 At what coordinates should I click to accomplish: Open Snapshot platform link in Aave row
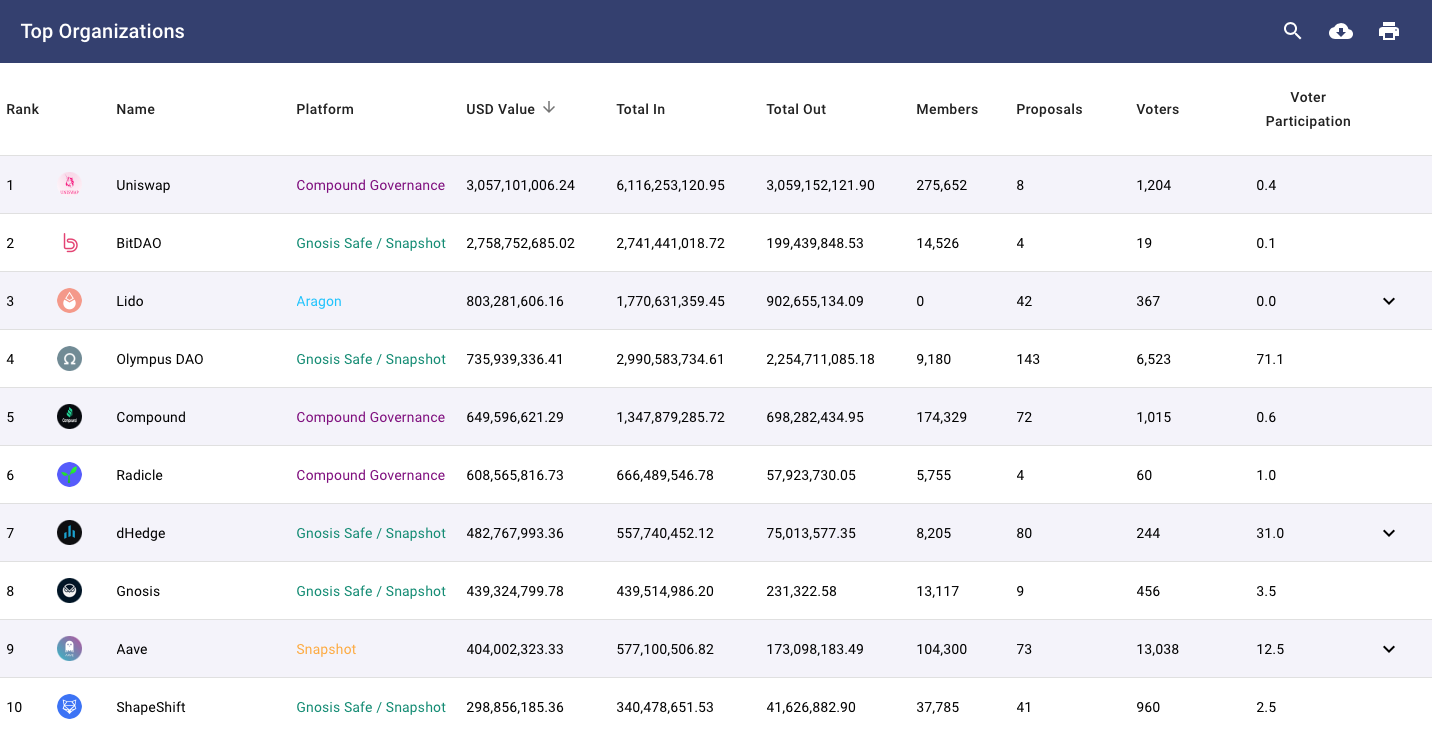[326, 649]
